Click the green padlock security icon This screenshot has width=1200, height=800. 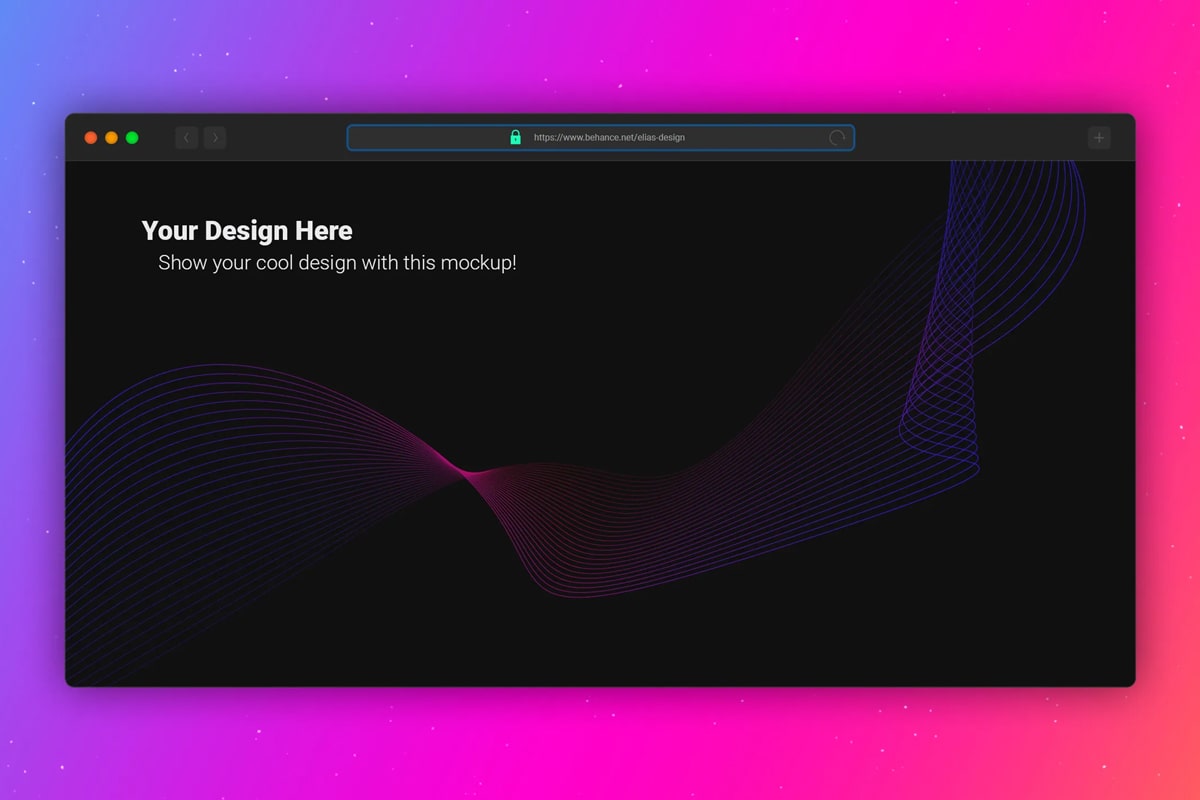515,138
